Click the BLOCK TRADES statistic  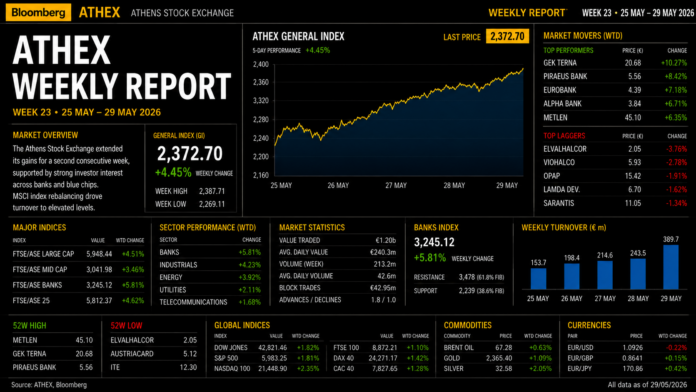337,288
